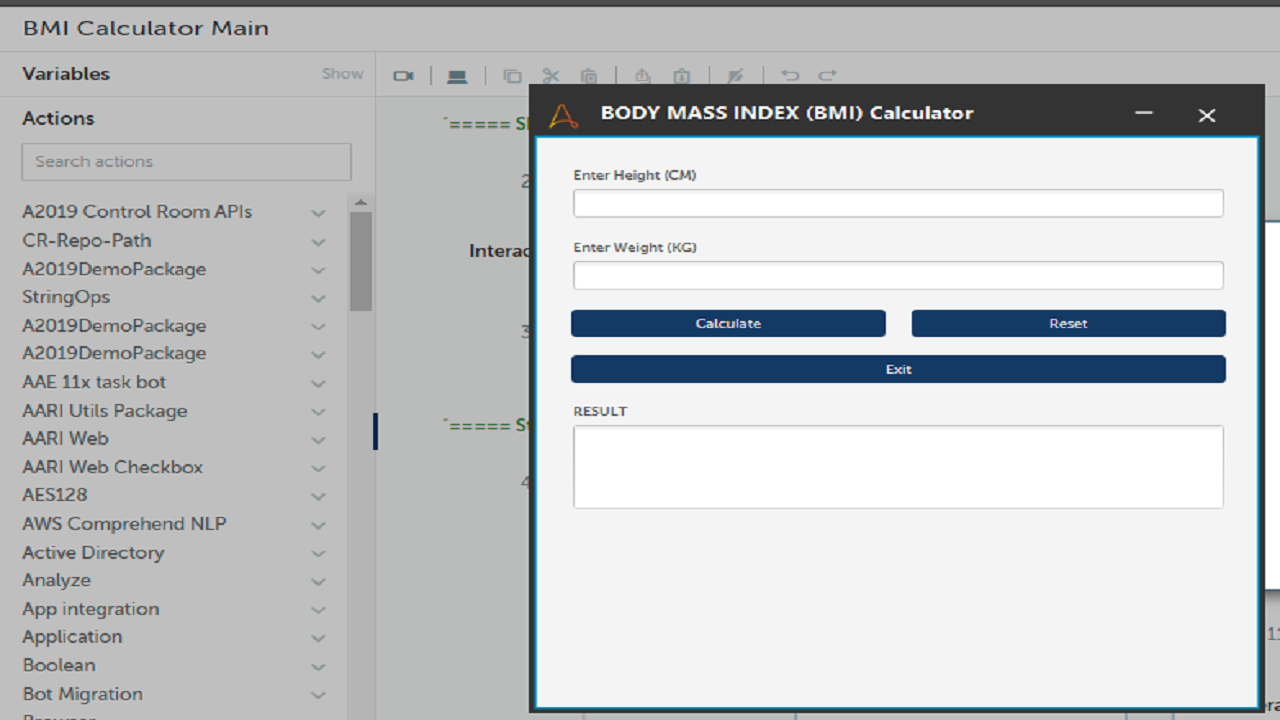
Task: Select 'AARI Utils Package' action
Action: 105,411
